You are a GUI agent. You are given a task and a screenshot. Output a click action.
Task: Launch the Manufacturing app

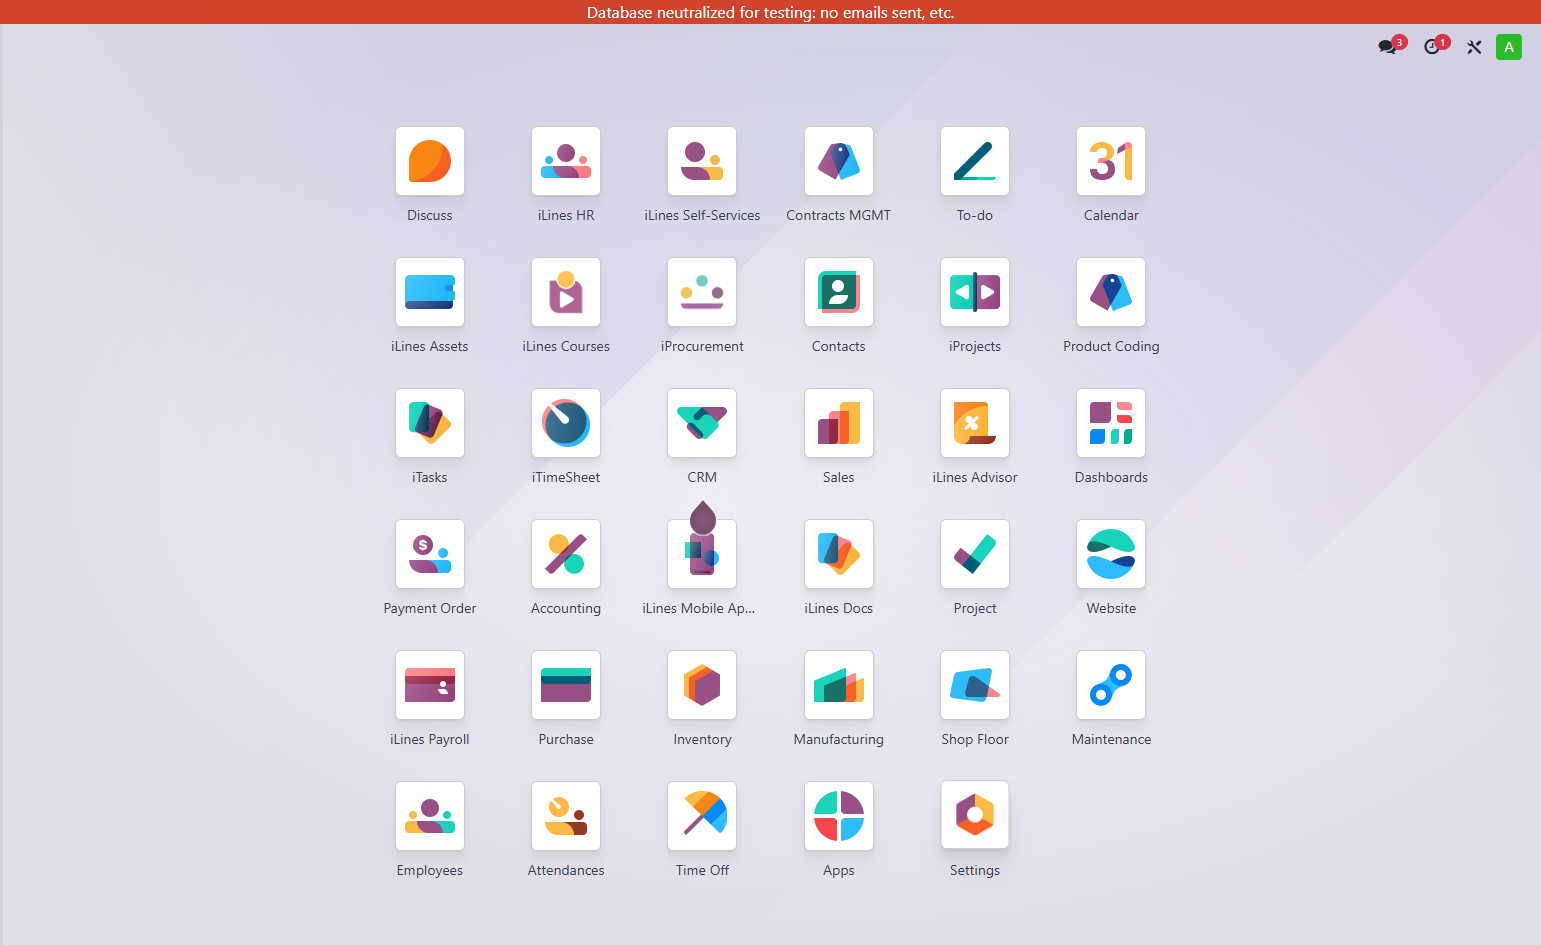pos(839,685)
